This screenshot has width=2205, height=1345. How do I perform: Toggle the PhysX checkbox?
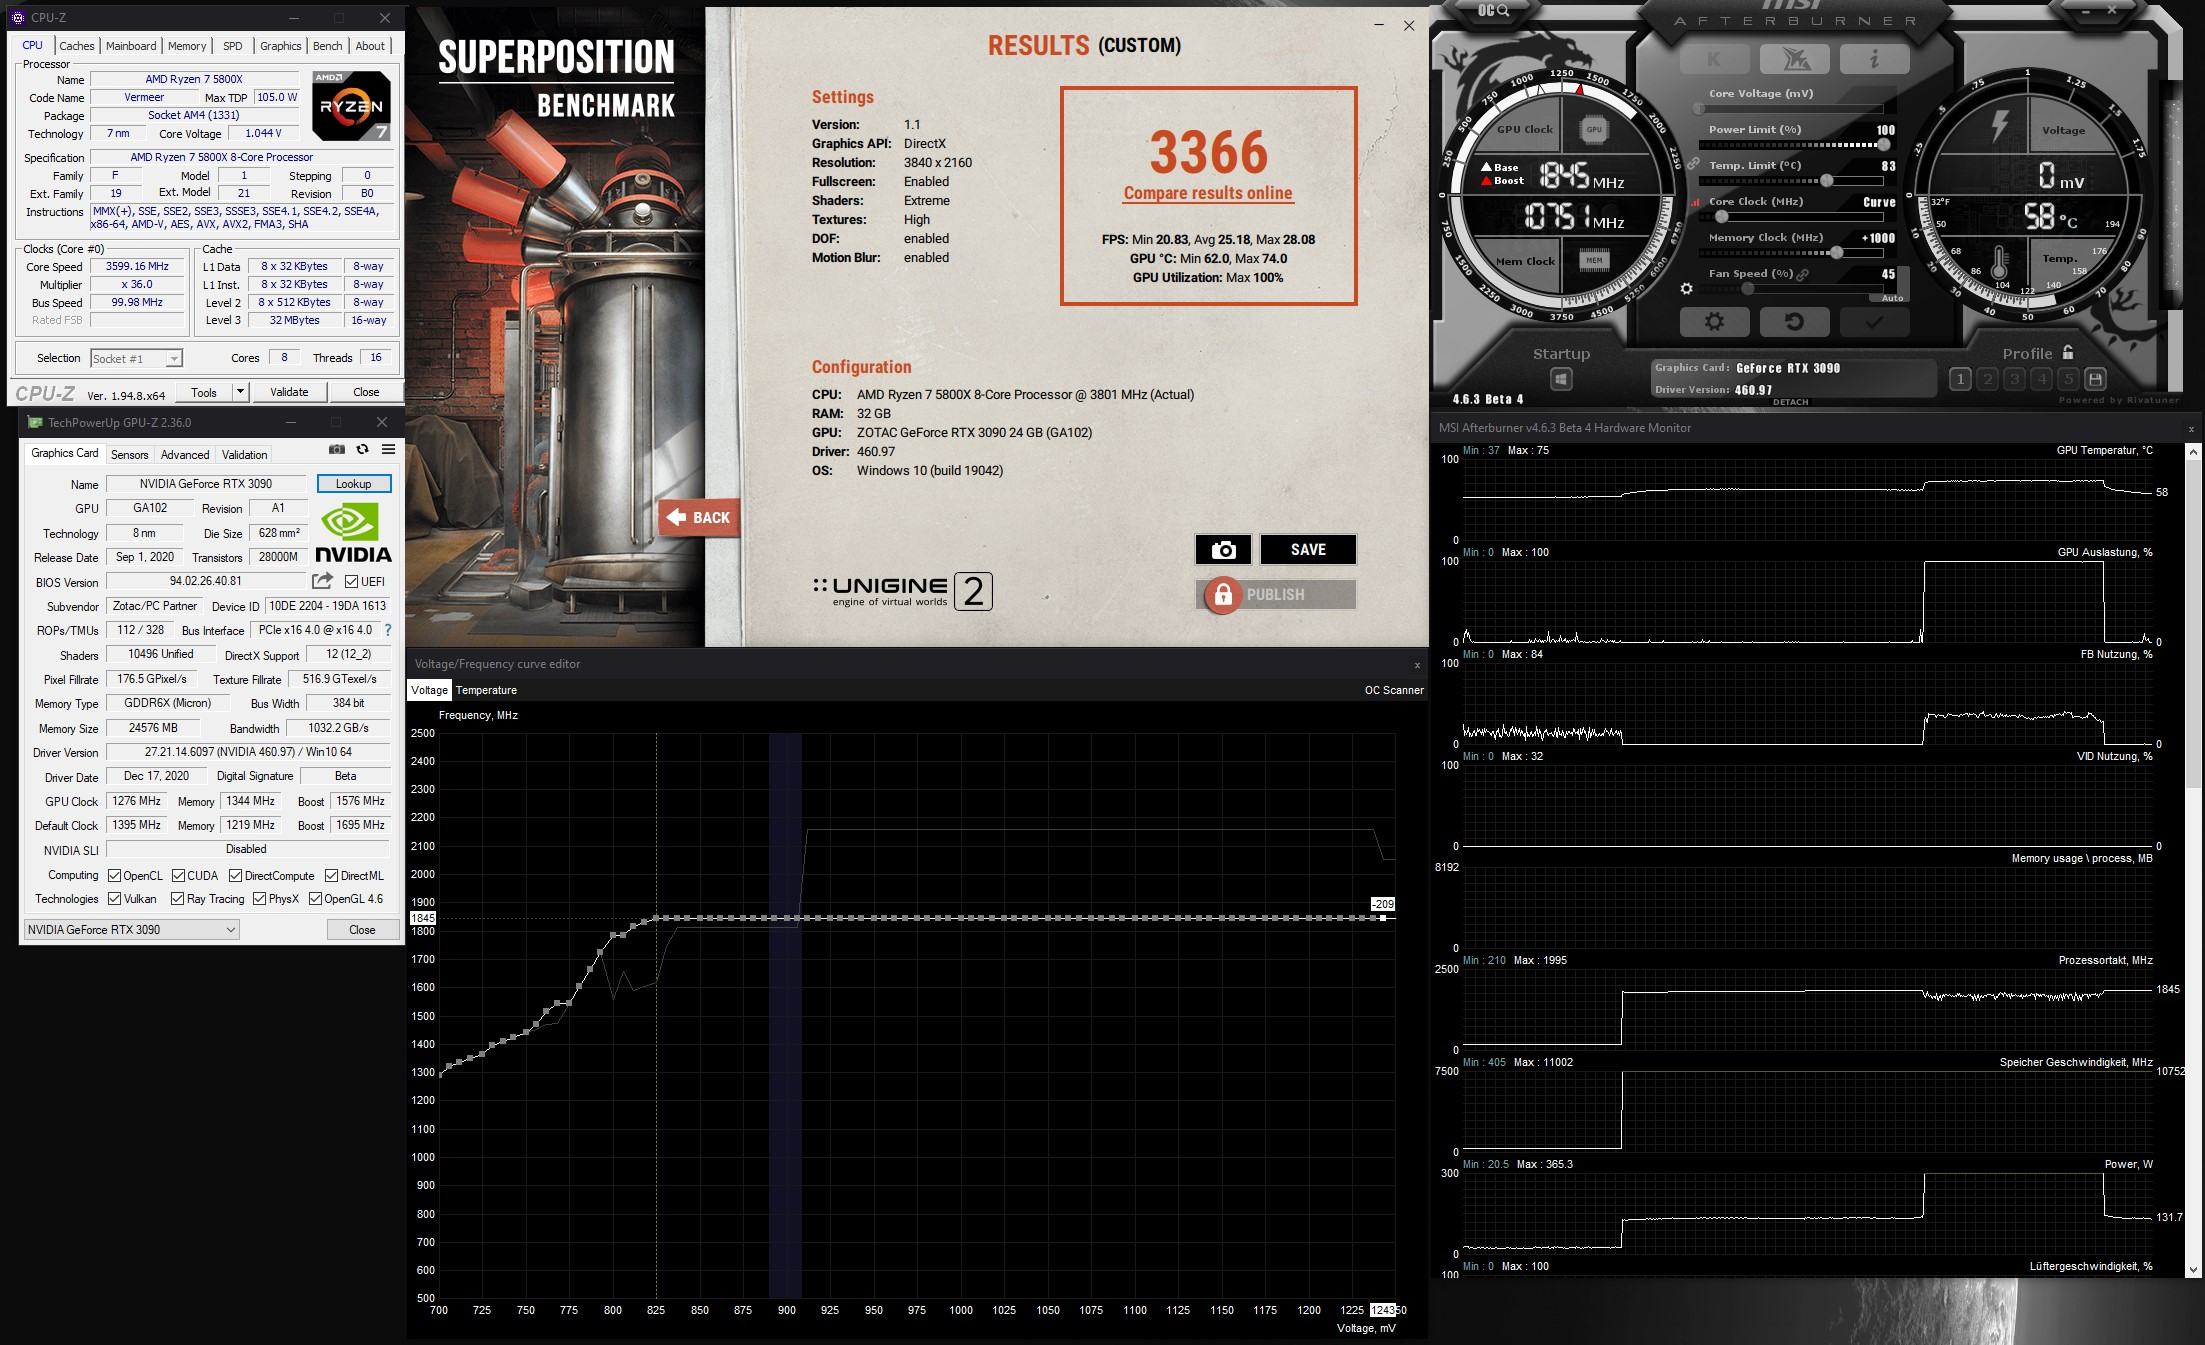tap(259, 899)
